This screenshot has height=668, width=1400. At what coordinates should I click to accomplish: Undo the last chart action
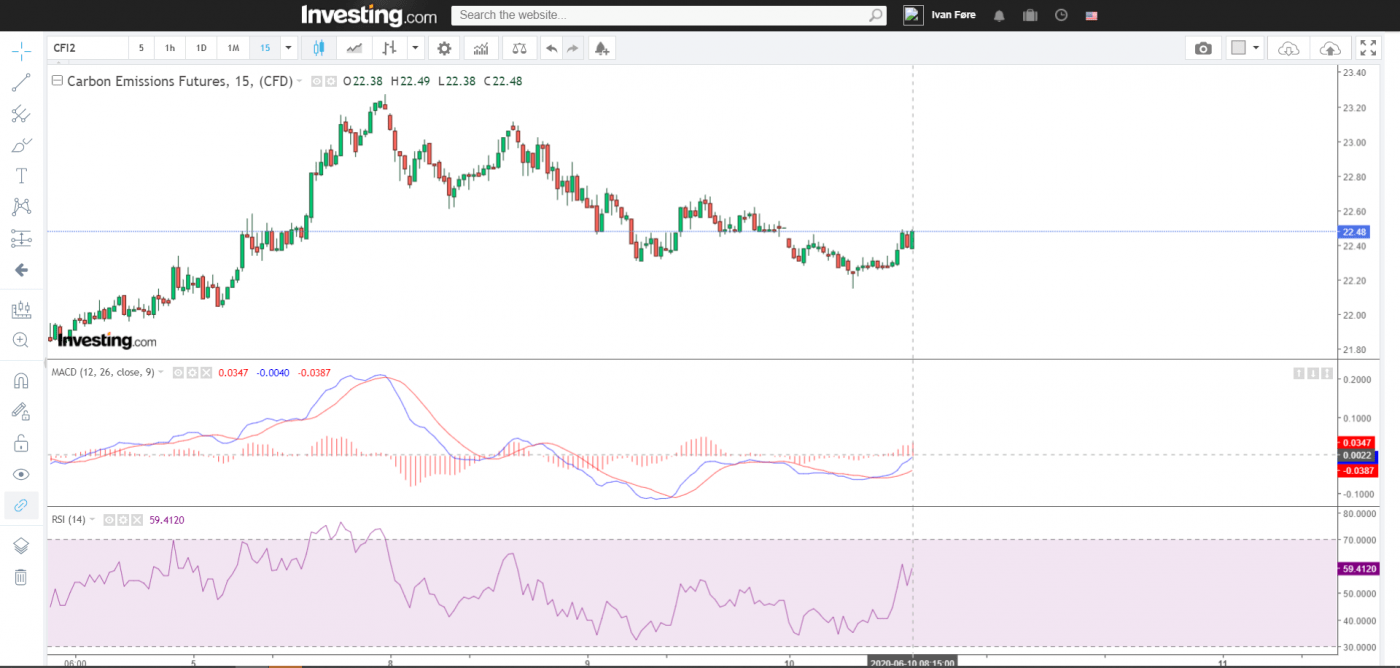[x=551, y=48]
